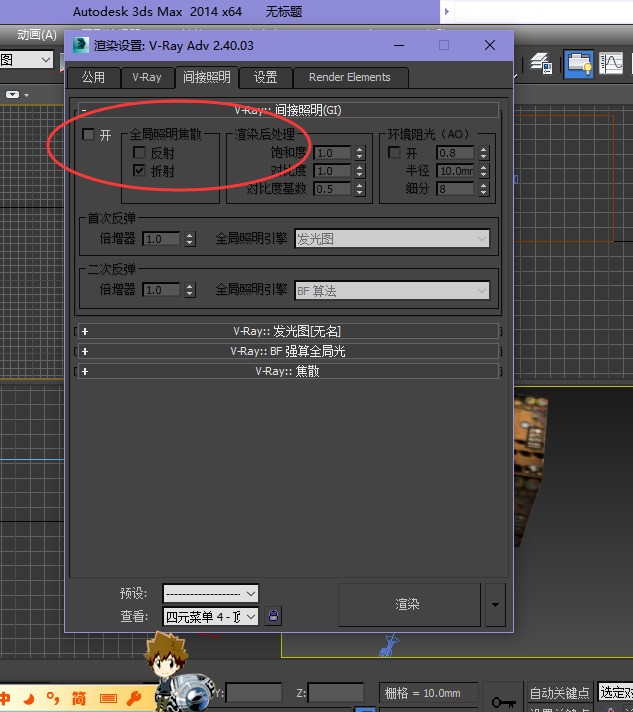This screenshot has height=712, width=633.
Task: Click the key icon in status bar
Action: pyautogui.click(x=503, y=702)
